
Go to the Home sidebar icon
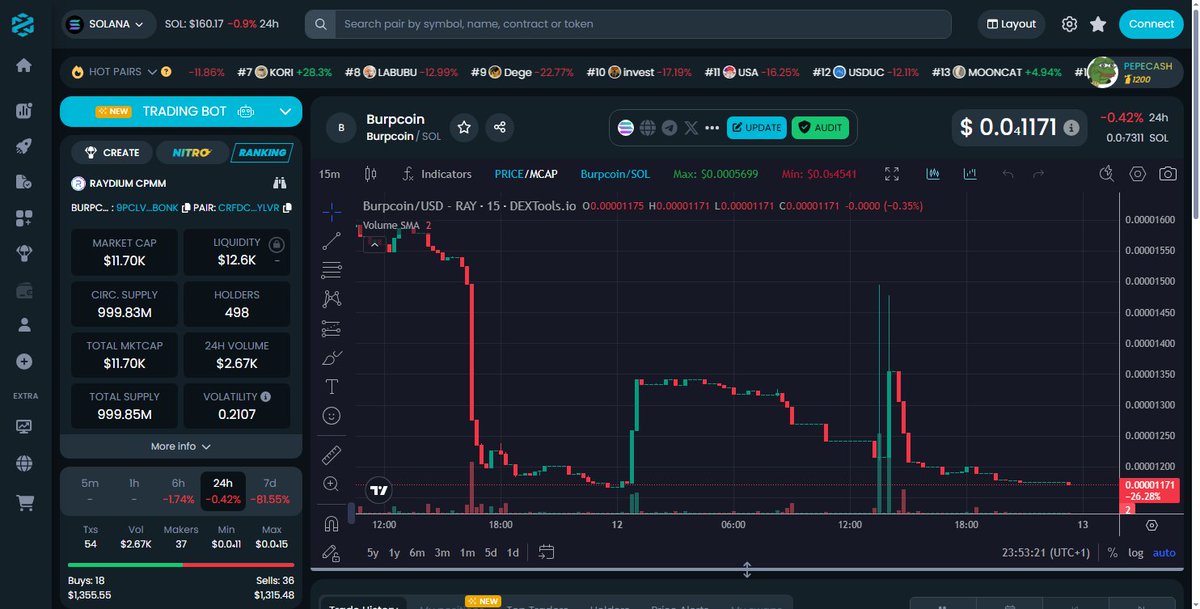(24, 66)
